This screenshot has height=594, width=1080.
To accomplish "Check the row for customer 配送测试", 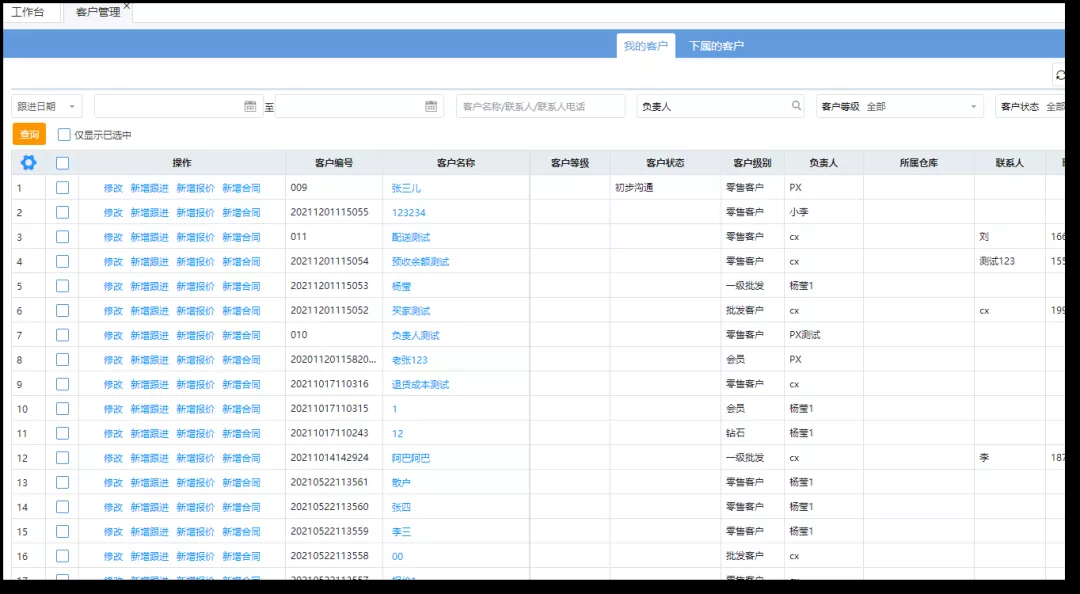I will (x=63, y=237).
